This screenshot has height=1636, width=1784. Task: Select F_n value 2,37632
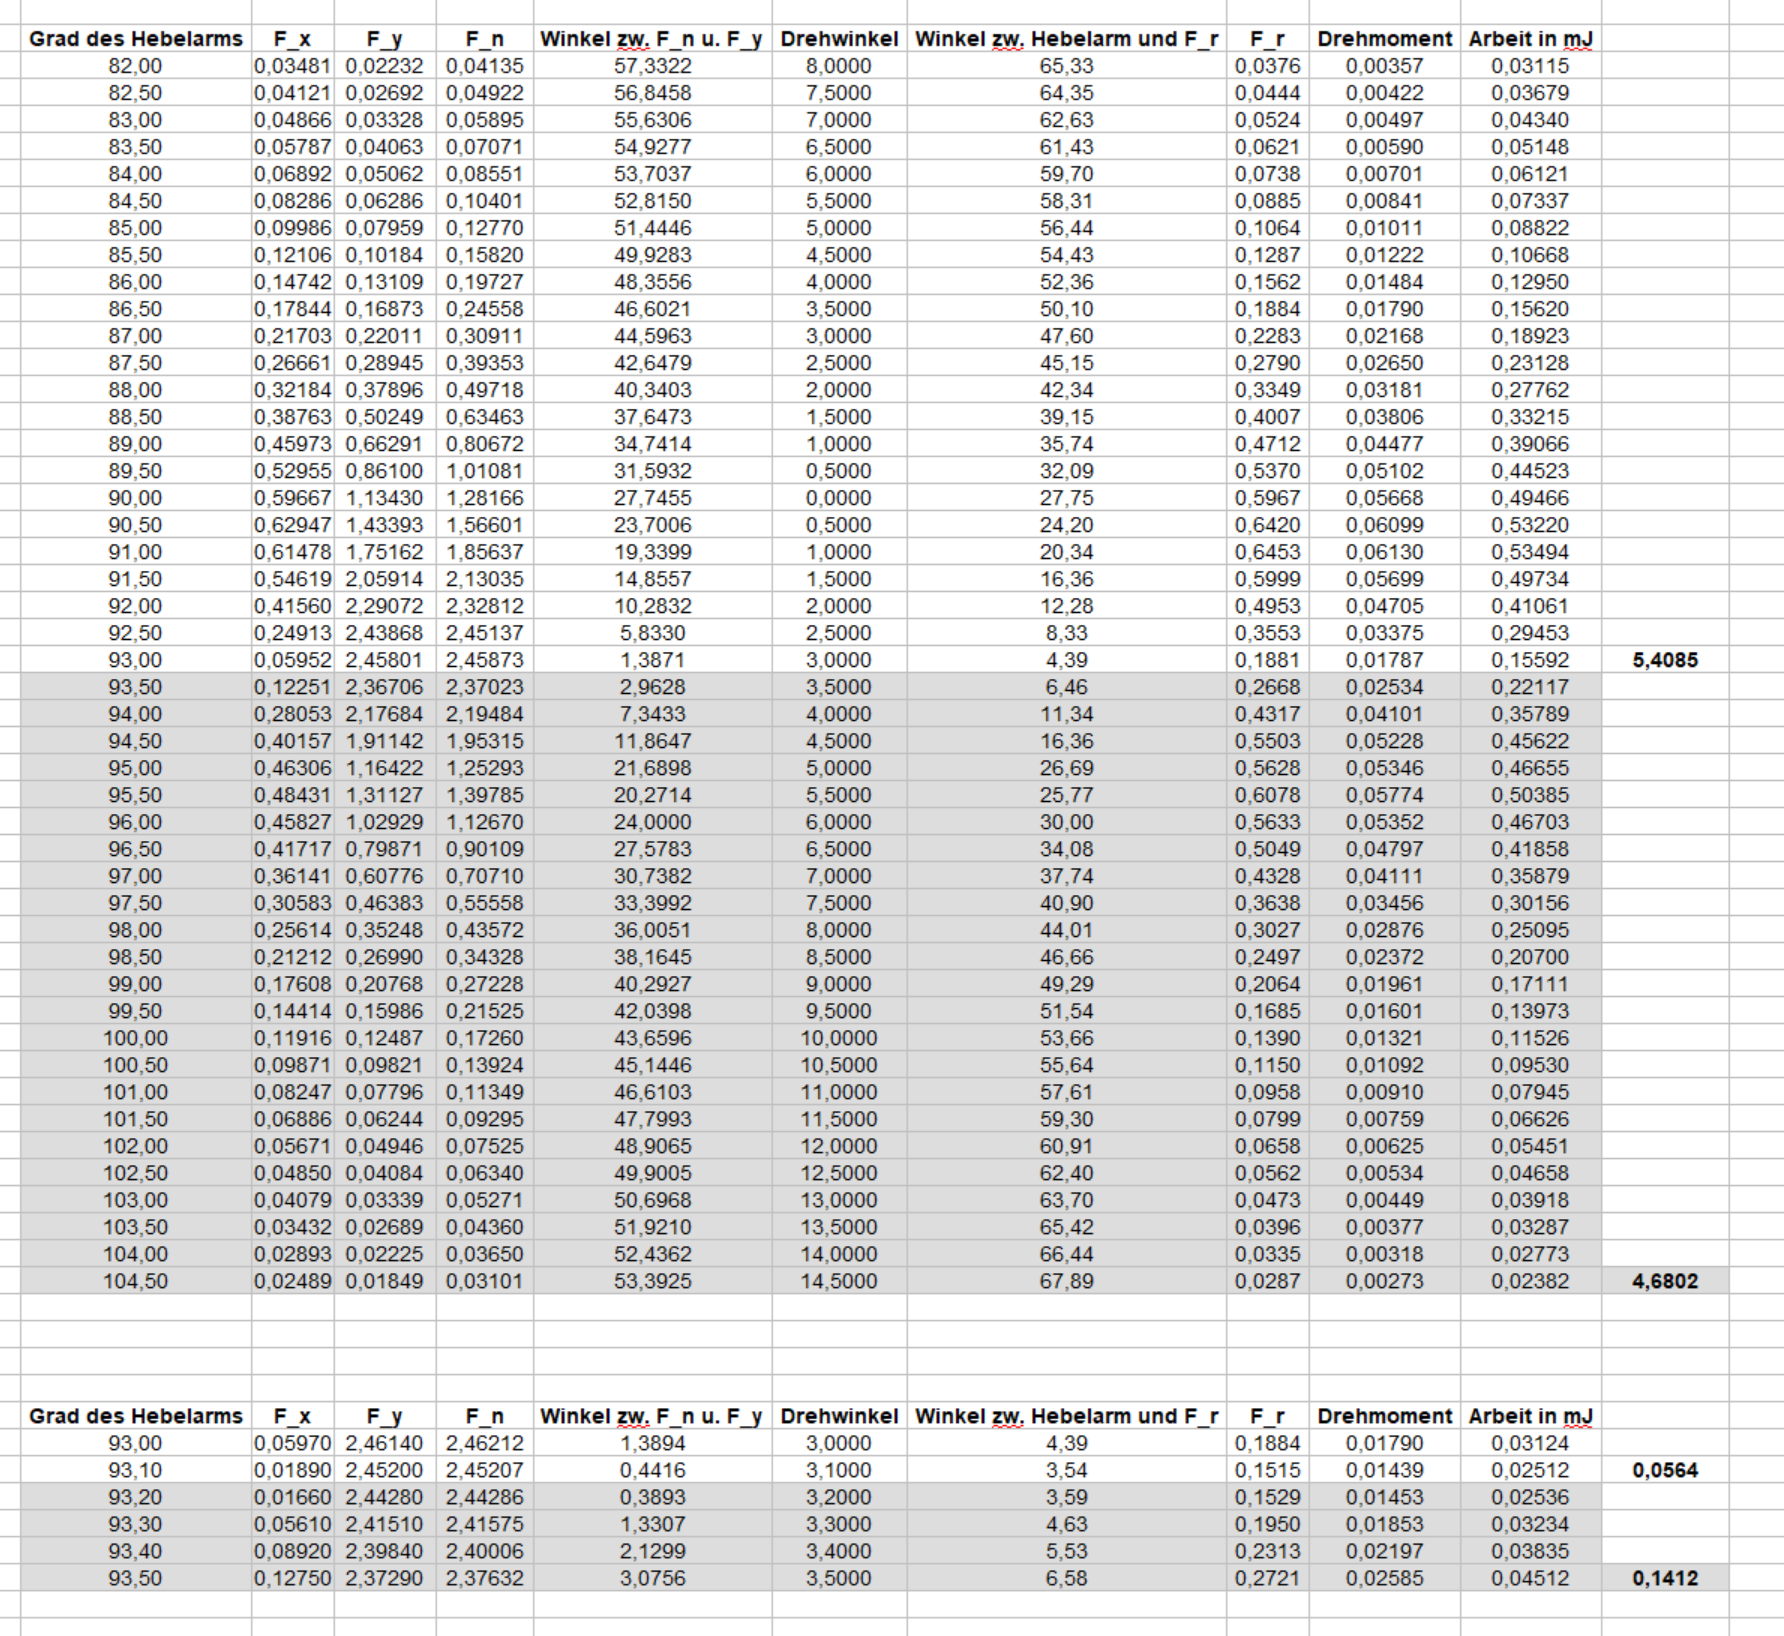484,1578
